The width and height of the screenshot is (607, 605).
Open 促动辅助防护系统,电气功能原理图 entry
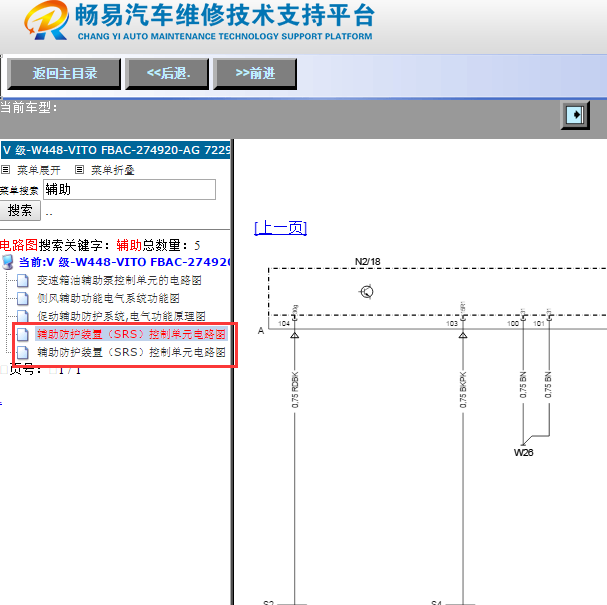[121, 316]
